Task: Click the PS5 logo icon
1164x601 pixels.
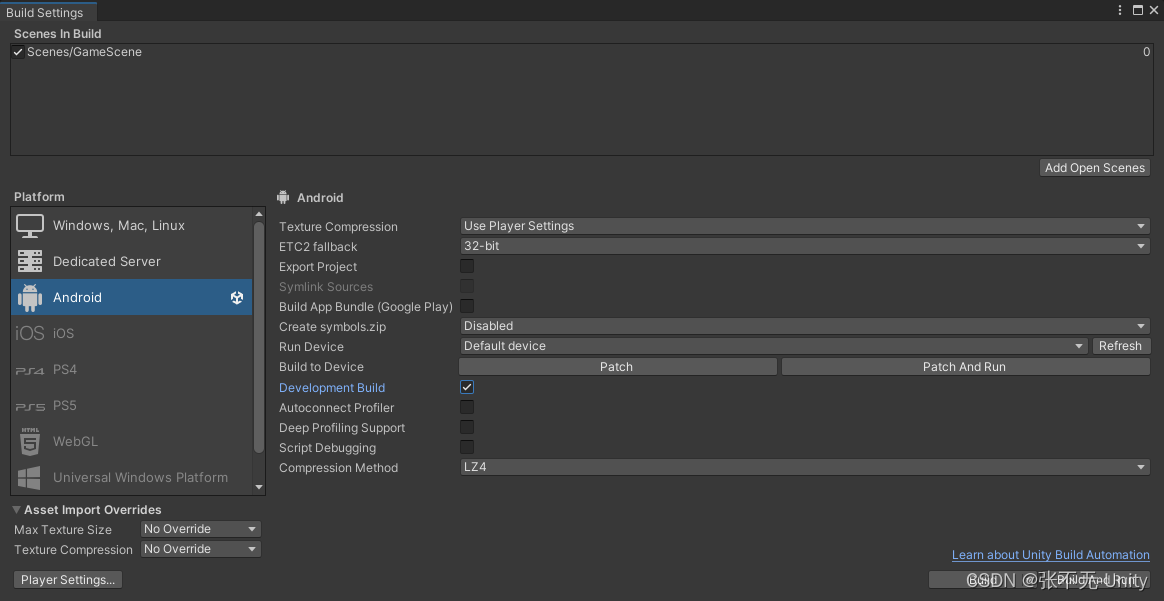Action: pyautogui.click(x=30, y=406)
